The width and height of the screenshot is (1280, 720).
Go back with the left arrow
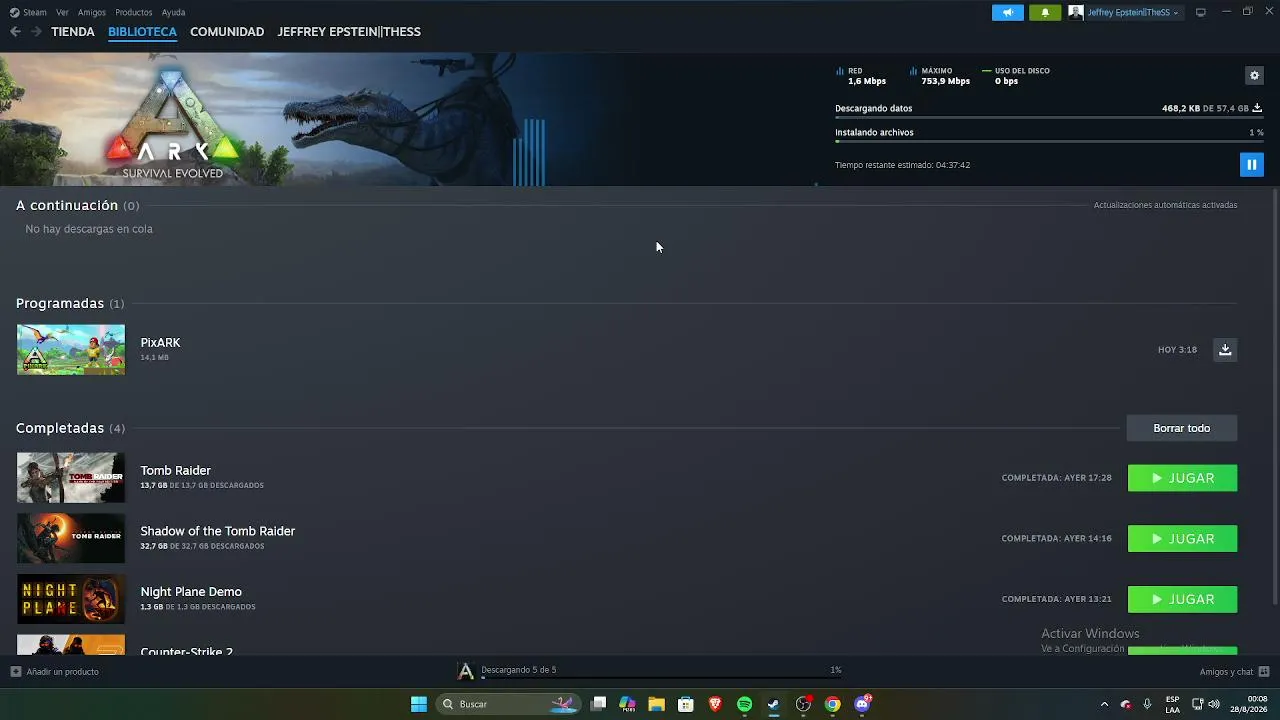tap(15, 32)
